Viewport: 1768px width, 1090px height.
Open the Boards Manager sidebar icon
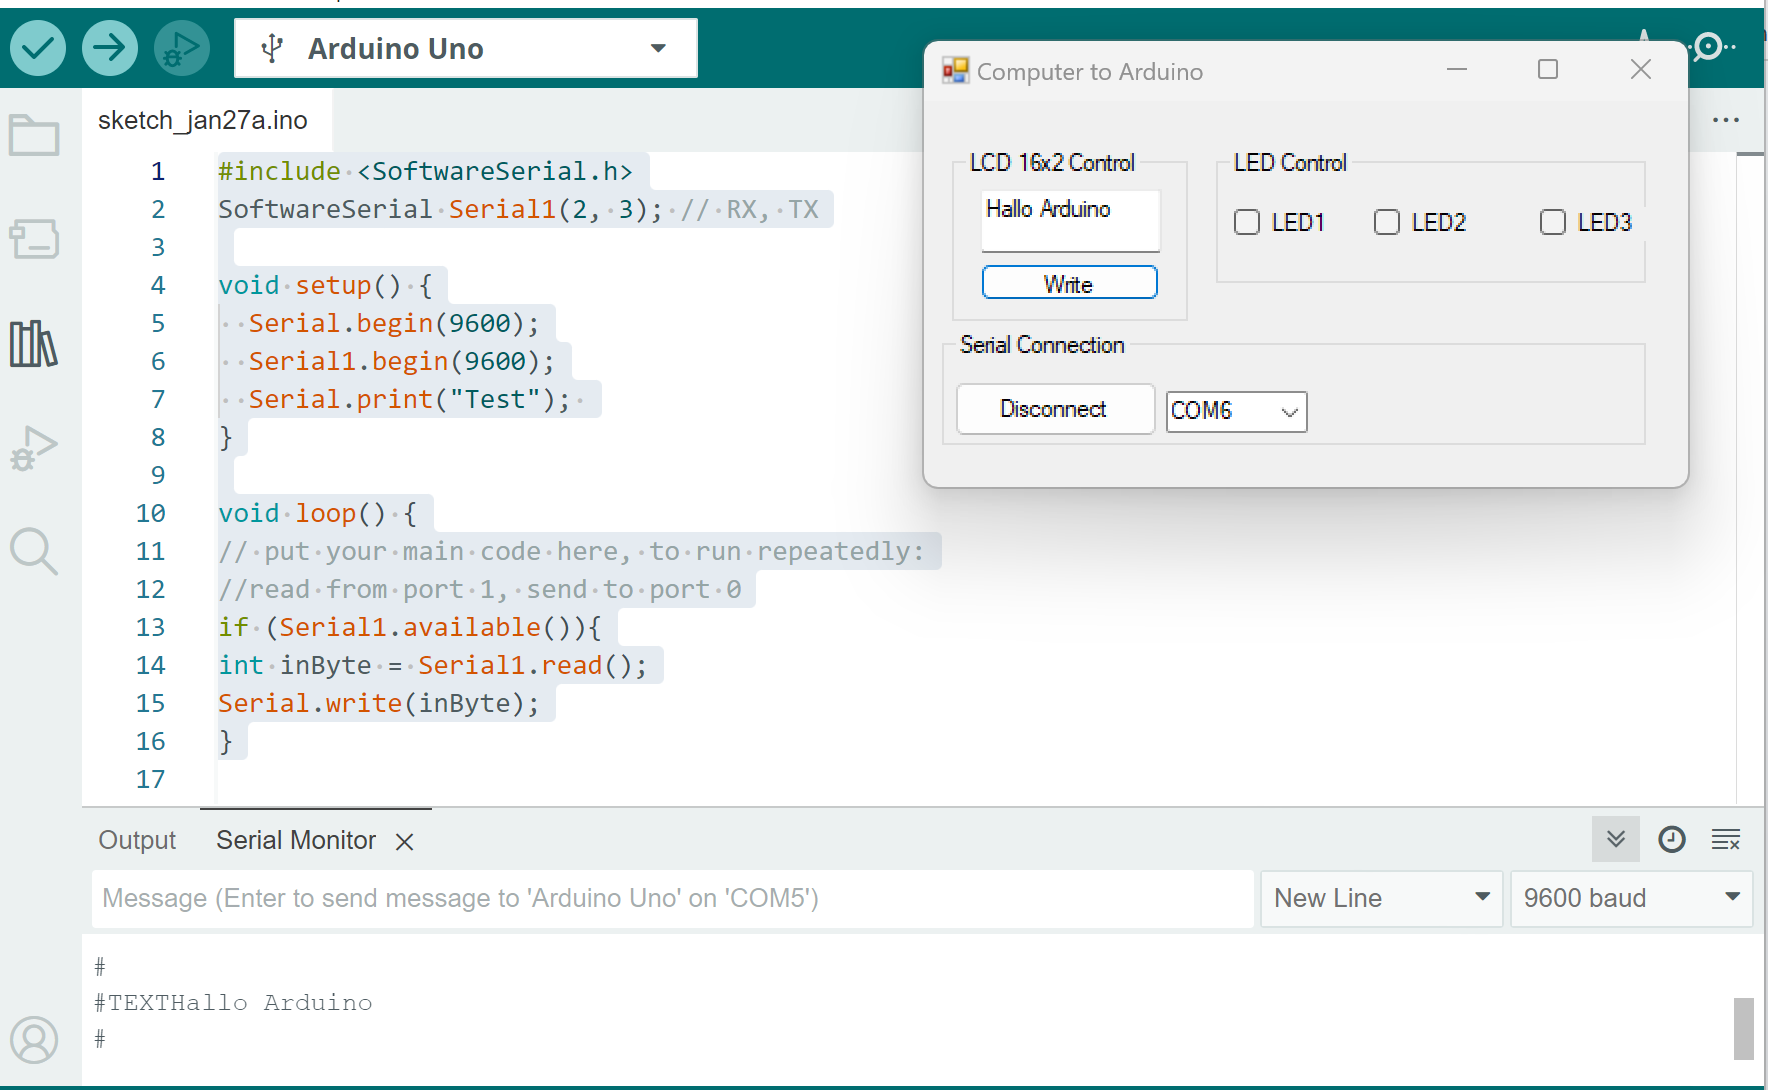click(34, 239)
